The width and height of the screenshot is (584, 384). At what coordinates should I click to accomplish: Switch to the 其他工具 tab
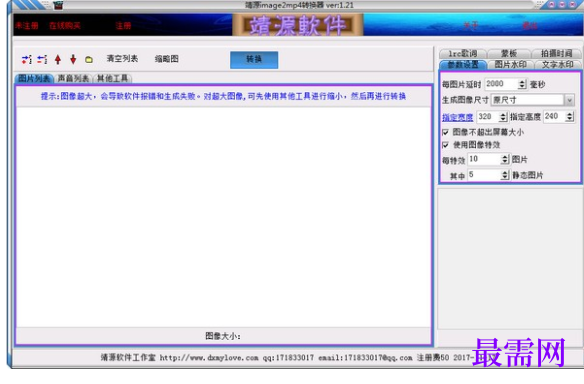pyautogui.click(x=112, y=78)
